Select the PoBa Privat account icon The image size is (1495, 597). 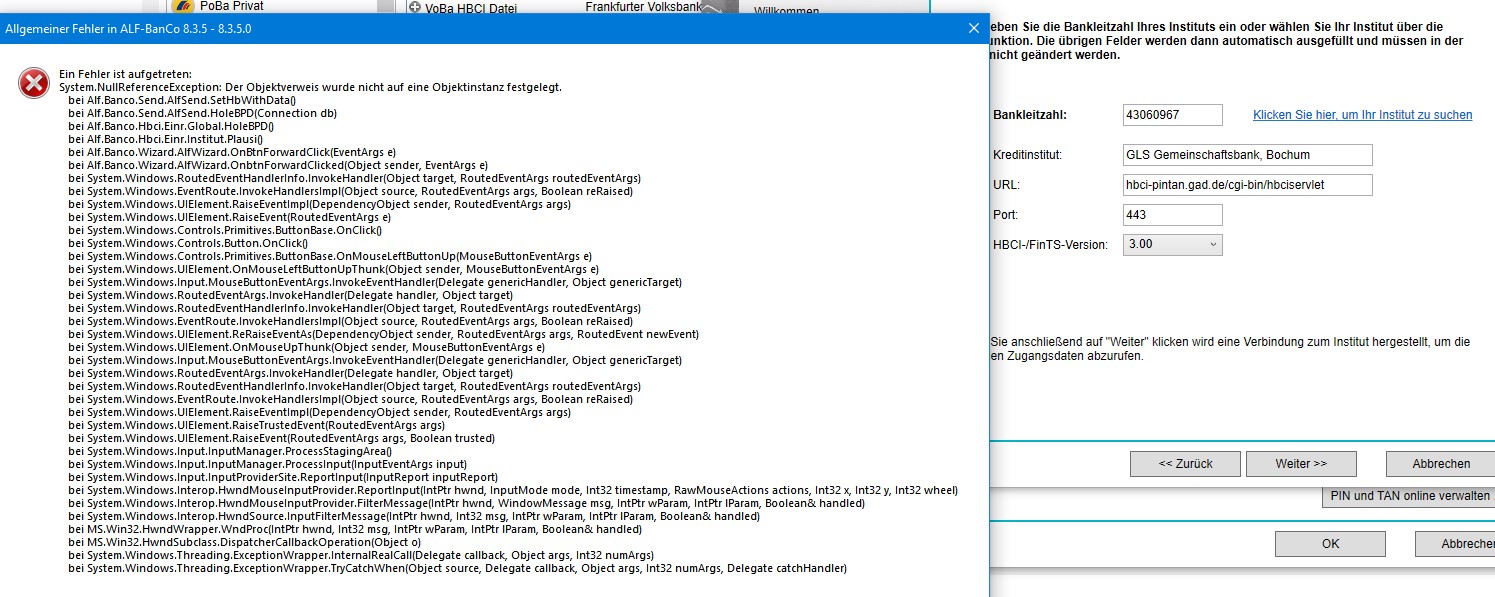181,6
